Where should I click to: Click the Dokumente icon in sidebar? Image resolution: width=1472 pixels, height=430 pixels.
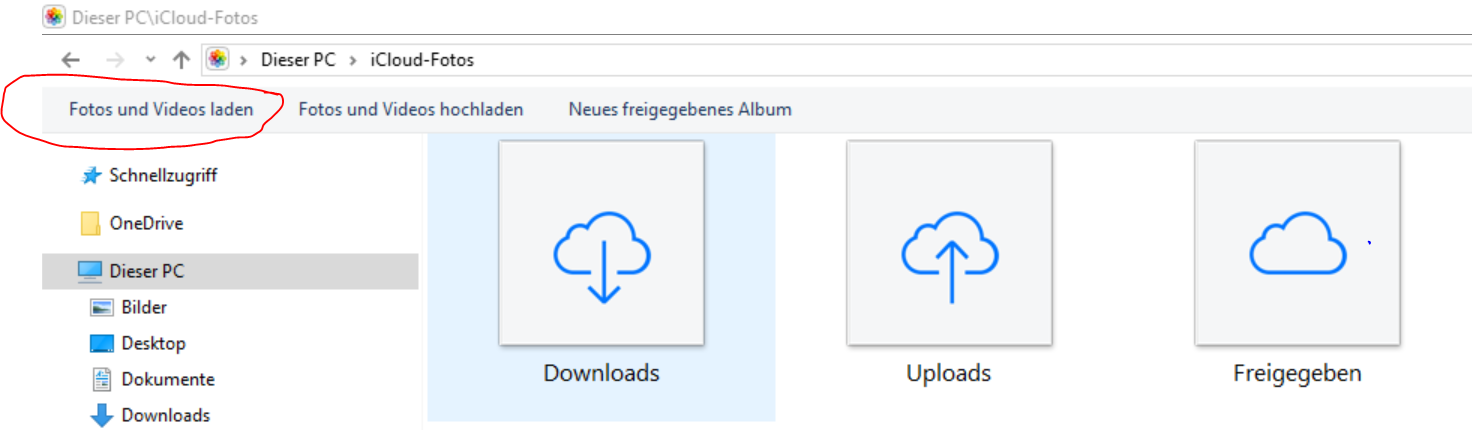point(102,380)
